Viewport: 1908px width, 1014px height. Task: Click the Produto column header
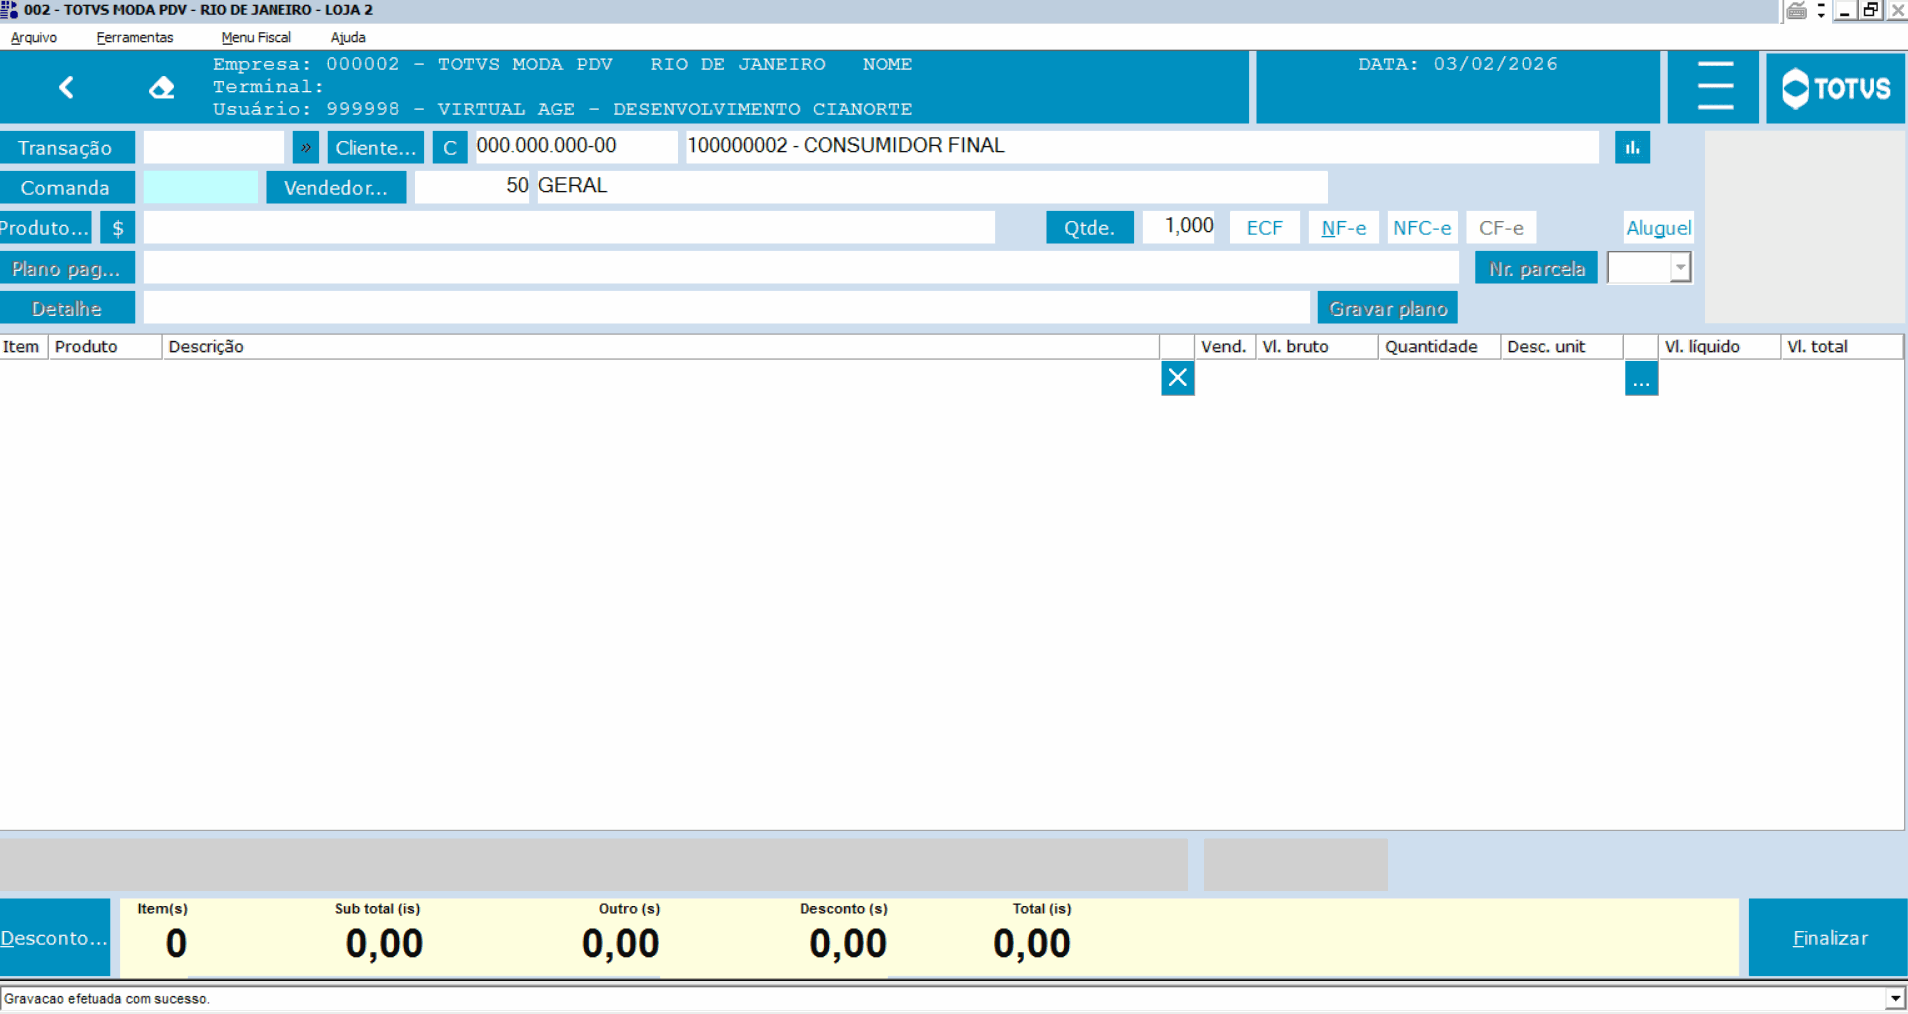pos(105,347)
